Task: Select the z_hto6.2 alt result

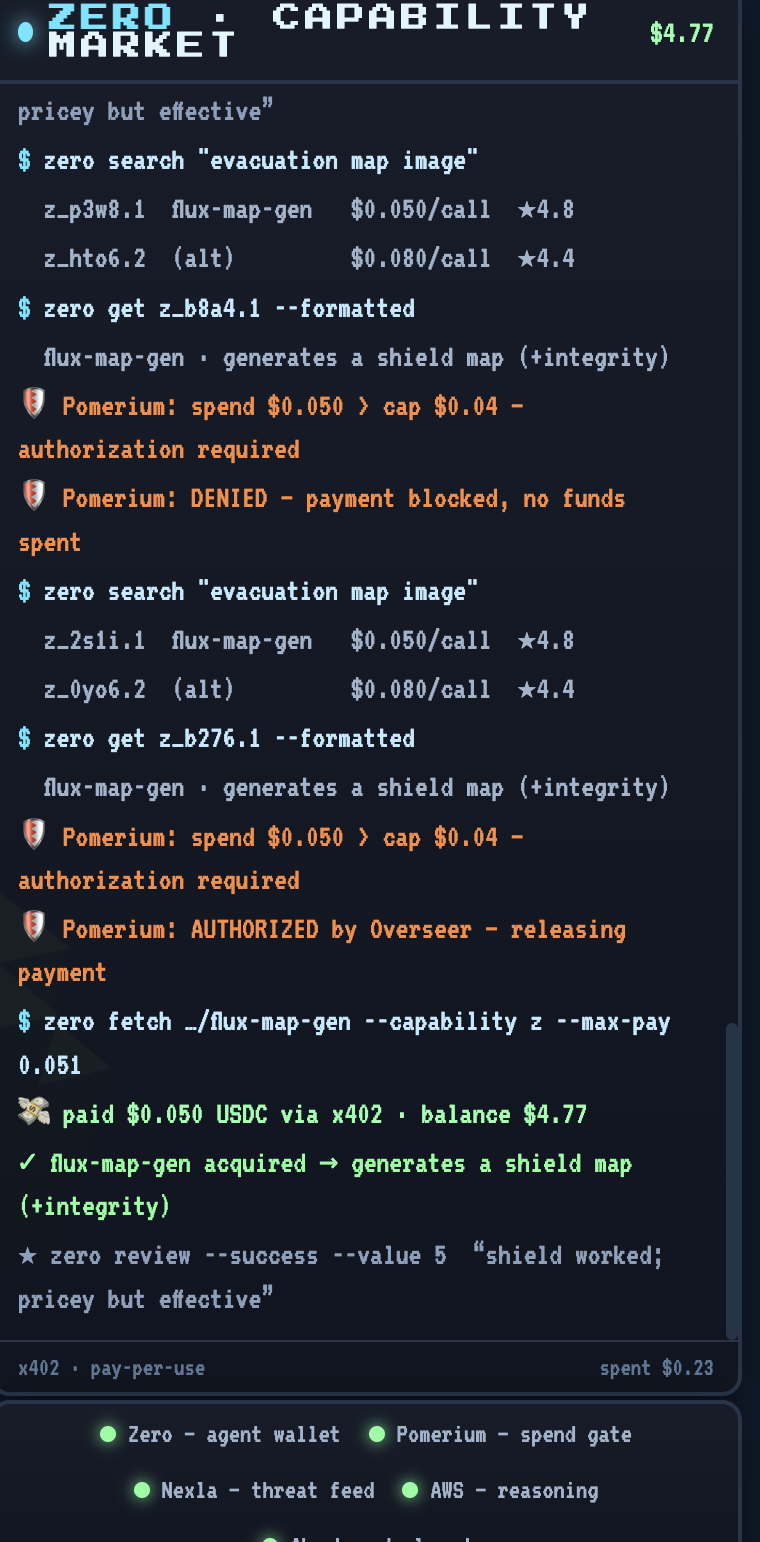Action: pos(309,259)
